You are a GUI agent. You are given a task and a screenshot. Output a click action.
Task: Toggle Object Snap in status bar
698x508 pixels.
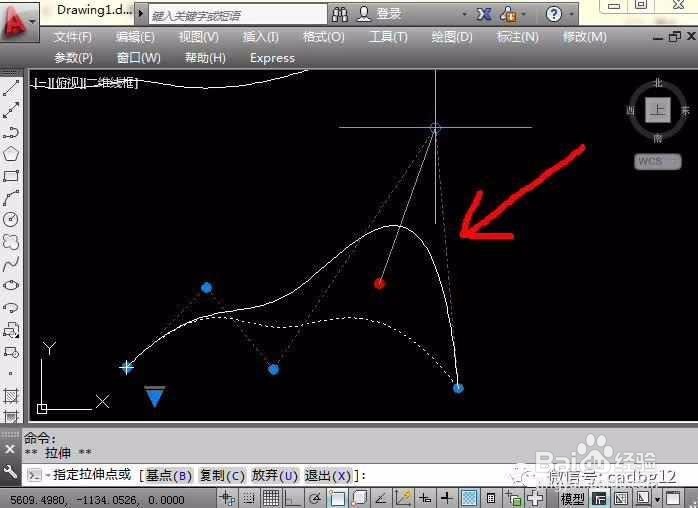tap(337, 499)
